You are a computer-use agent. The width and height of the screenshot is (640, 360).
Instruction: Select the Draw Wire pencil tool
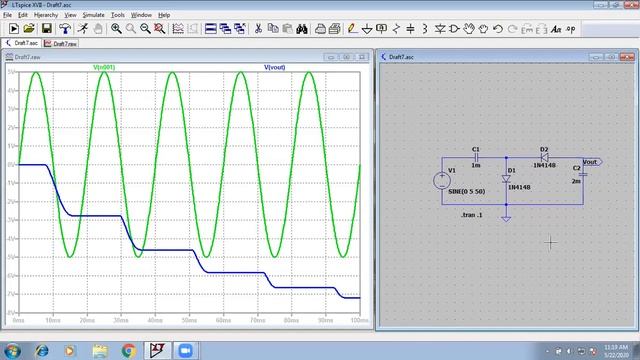tap(352, 29)
